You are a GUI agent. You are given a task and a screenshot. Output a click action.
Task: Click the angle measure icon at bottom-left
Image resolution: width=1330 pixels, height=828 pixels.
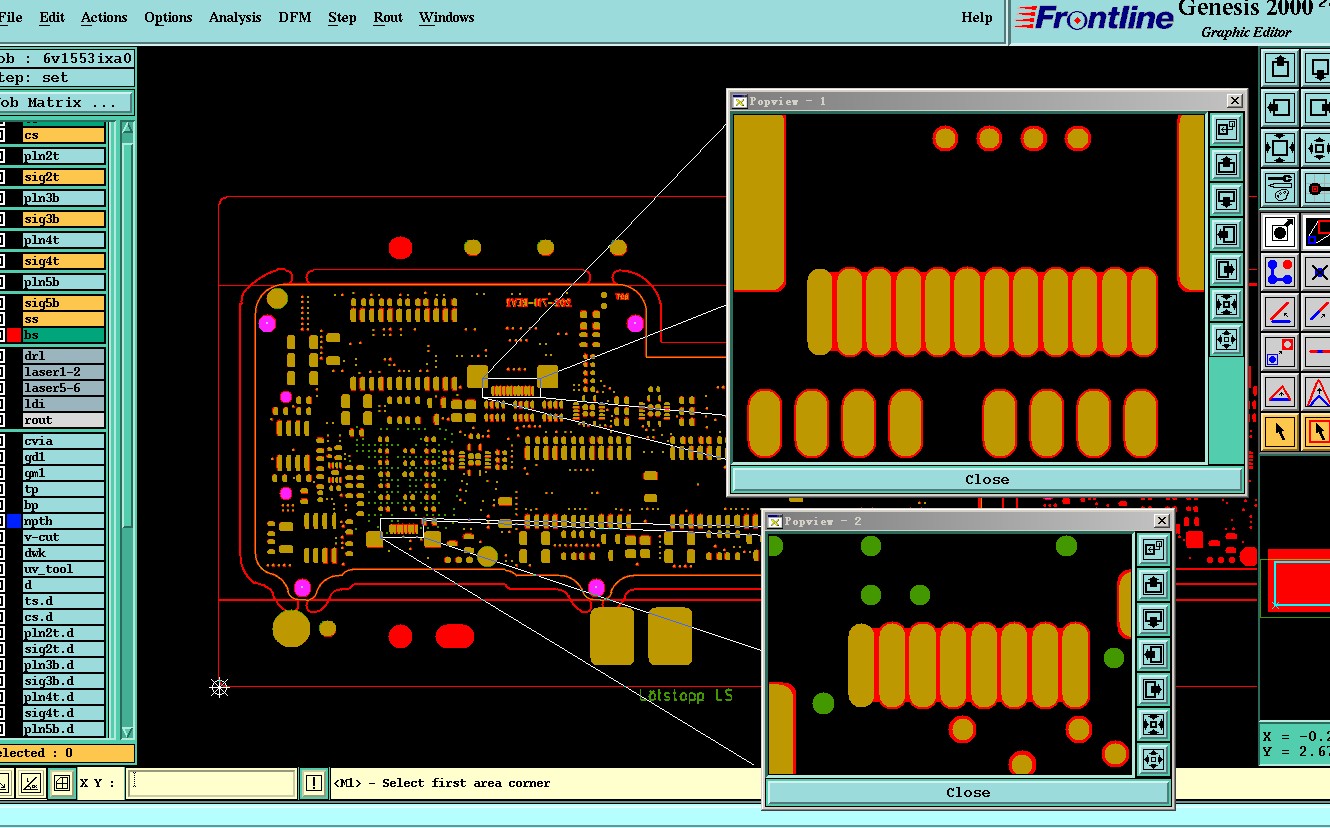pos(31,783)
